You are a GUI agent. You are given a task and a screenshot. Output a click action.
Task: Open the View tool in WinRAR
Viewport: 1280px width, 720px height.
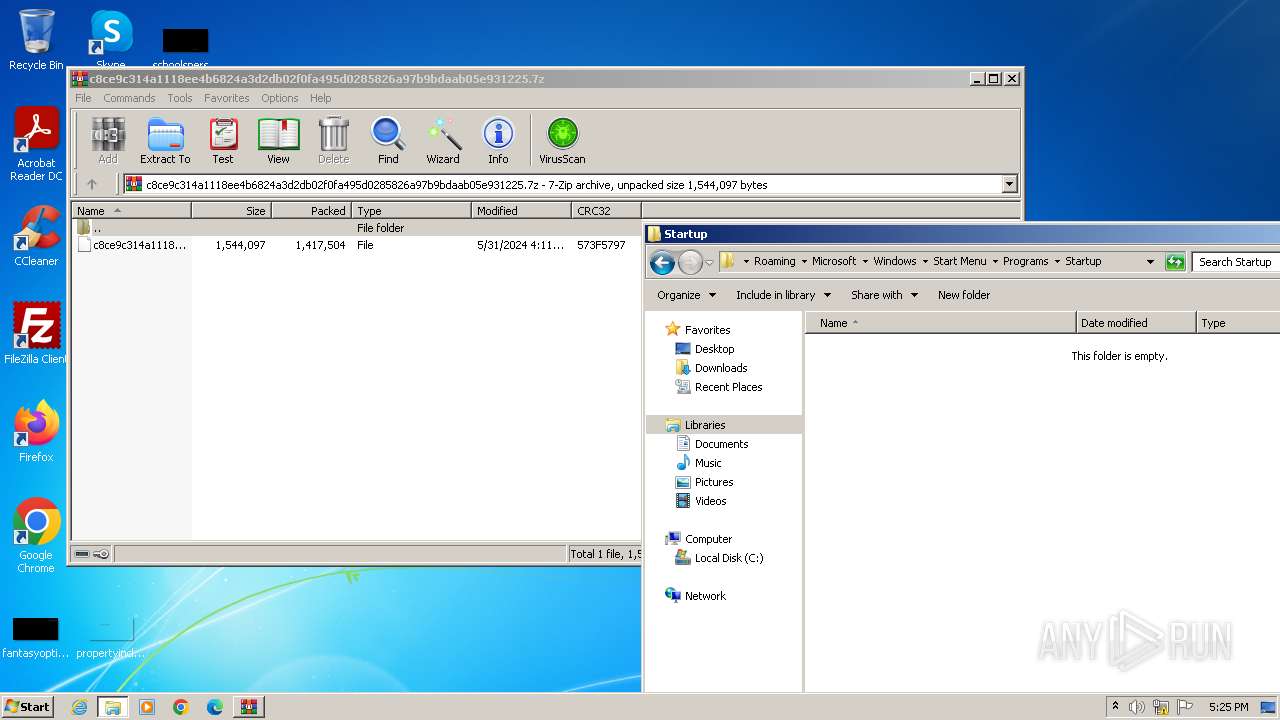point(278,141)
